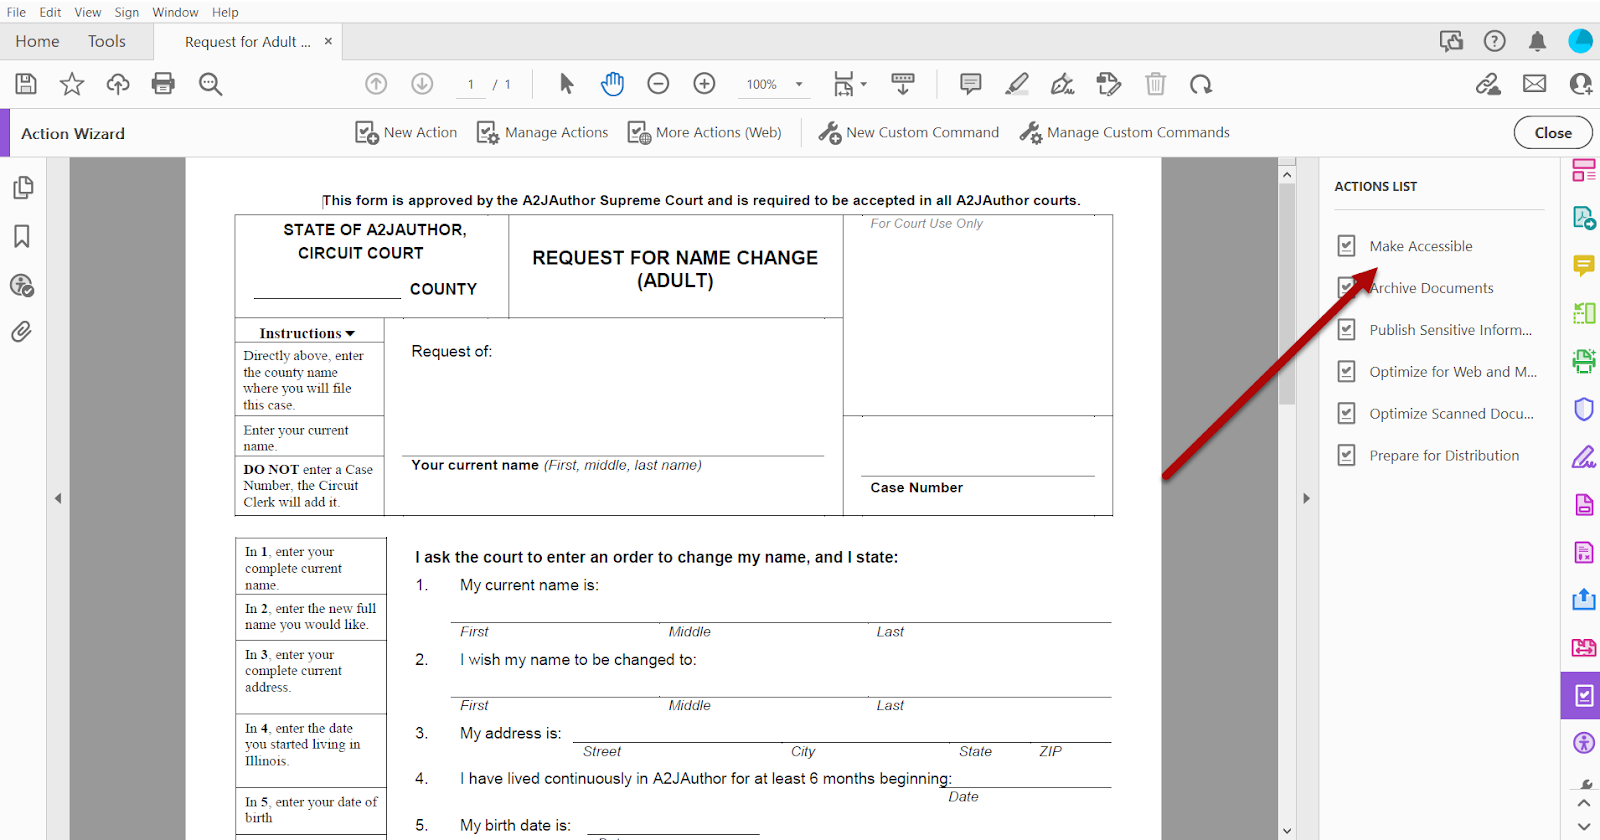The height and width of the screenshot is (840, 1600).
Task: Open the Window menu
Action: coord(176,12)
